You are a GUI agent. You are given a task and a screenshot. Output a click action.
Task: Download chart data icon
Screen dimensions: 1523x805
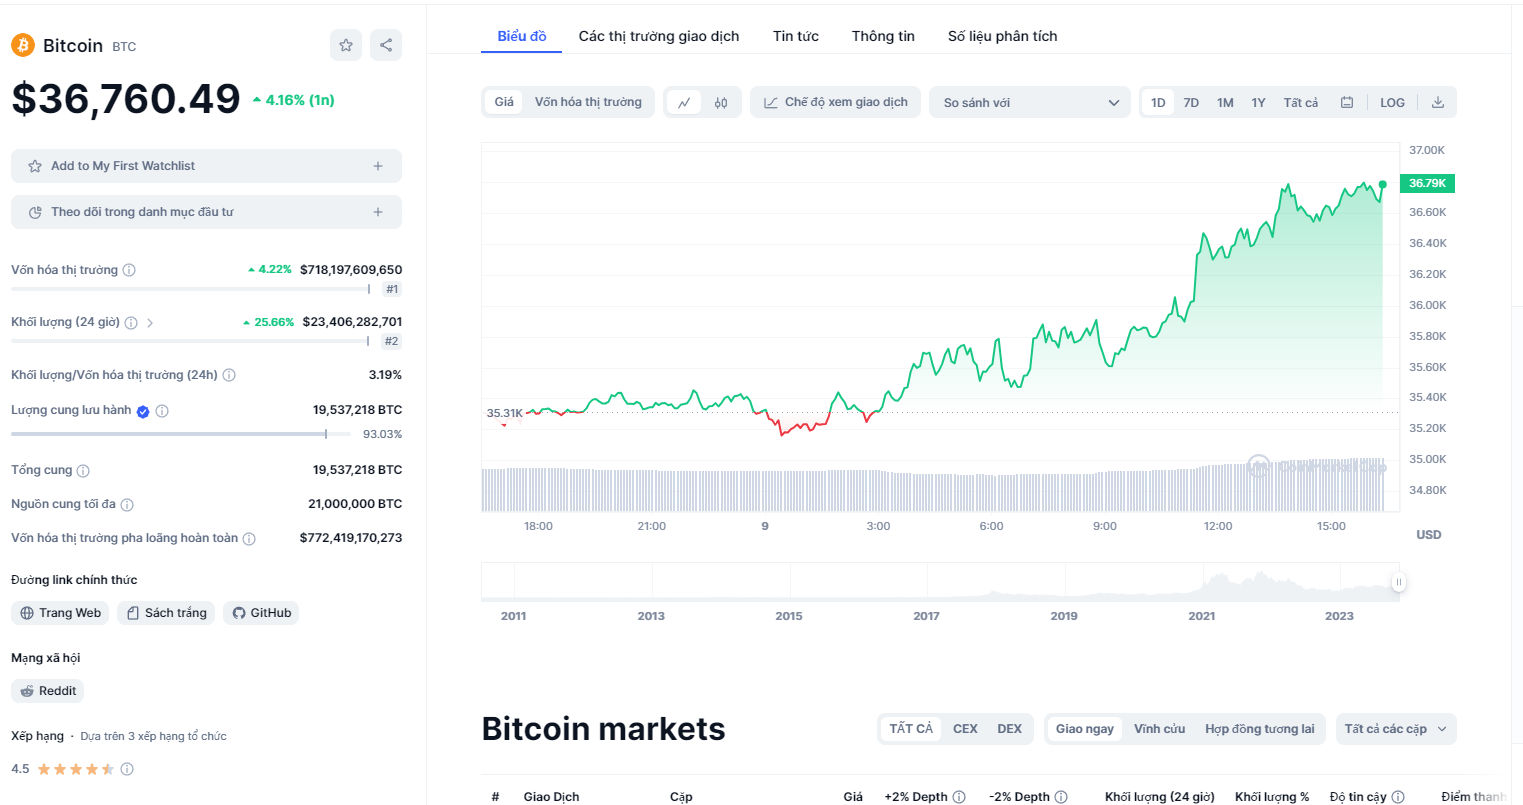[1438, 102]
